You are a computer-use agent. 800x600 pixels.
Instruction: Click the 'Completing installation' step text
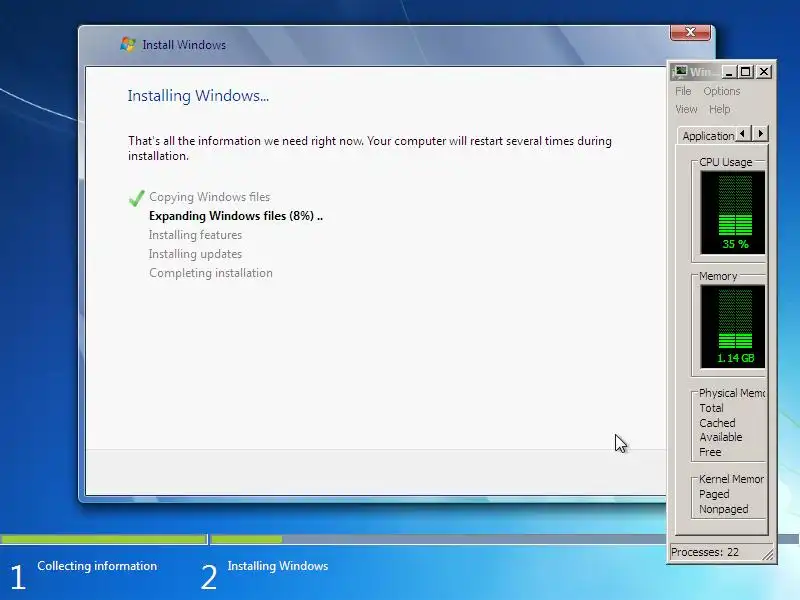[x=211, y=273]
